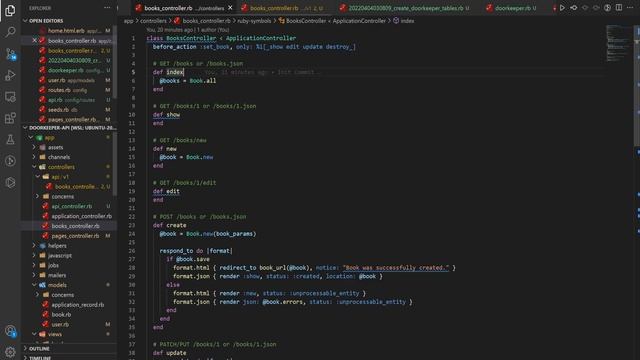Click 'controllers' in the breadcrumb path

(153, 21)
